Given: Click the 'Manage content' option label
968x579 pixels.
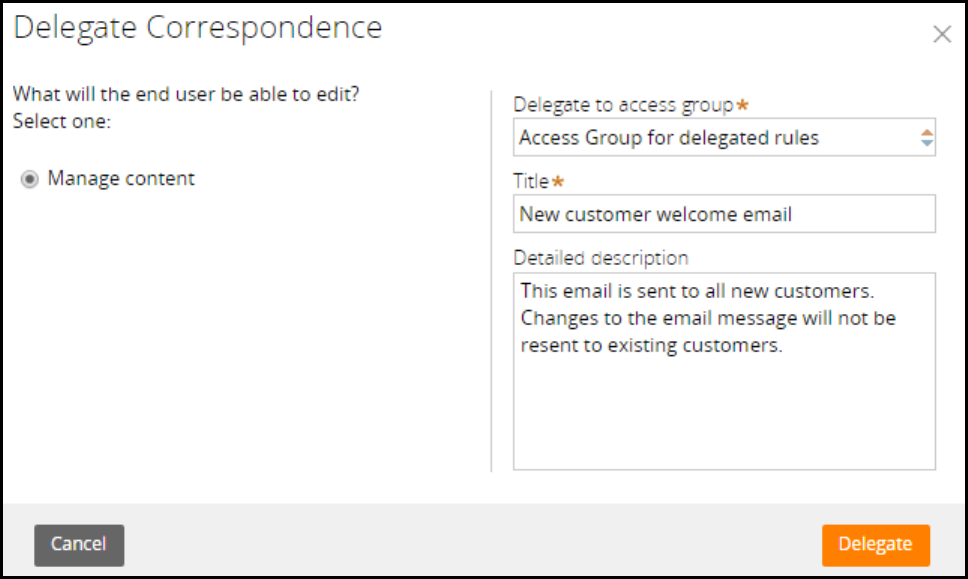Looking at the screenshot, I should (x=121, y=179).
